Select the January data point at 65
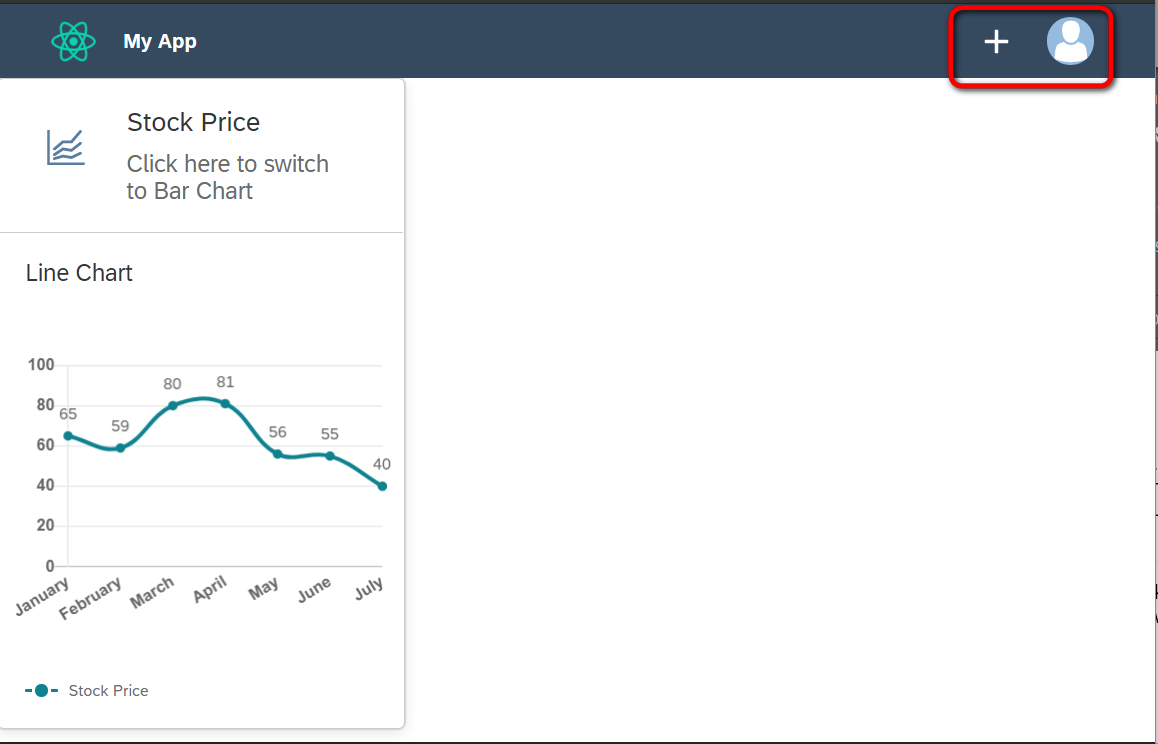This screenshot has width=1158, height=744. 68,435
